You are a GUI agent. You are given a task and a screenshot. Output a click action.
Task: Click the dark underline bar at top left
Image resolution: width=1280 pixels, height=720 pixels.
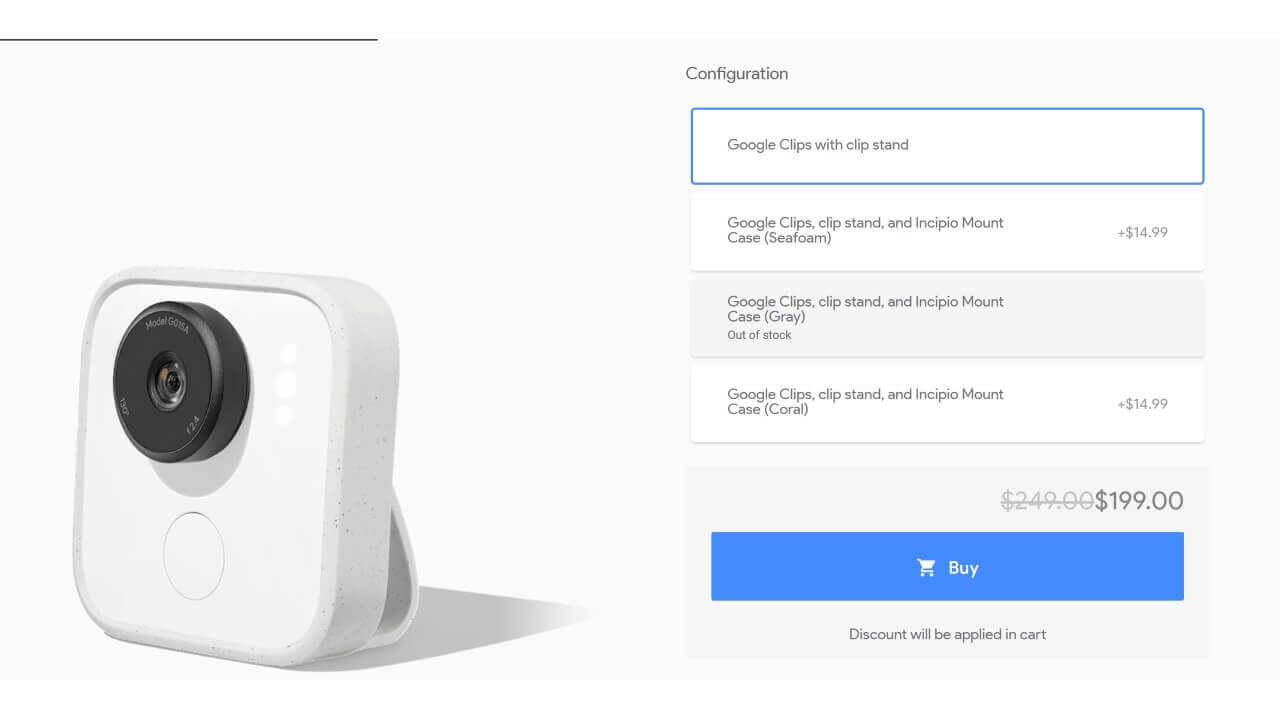188,39
